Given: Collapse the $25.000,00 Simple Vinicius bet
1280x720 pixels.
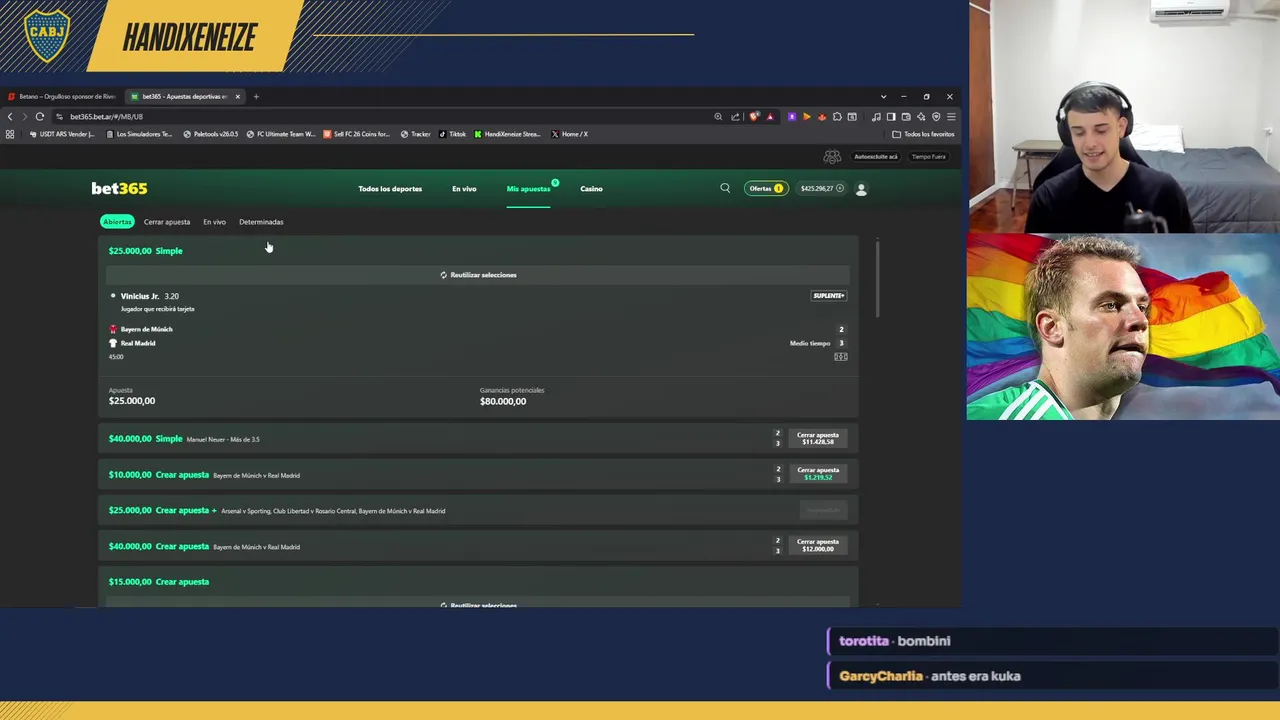Looking at the screenshot, I should tap(478, 251).
